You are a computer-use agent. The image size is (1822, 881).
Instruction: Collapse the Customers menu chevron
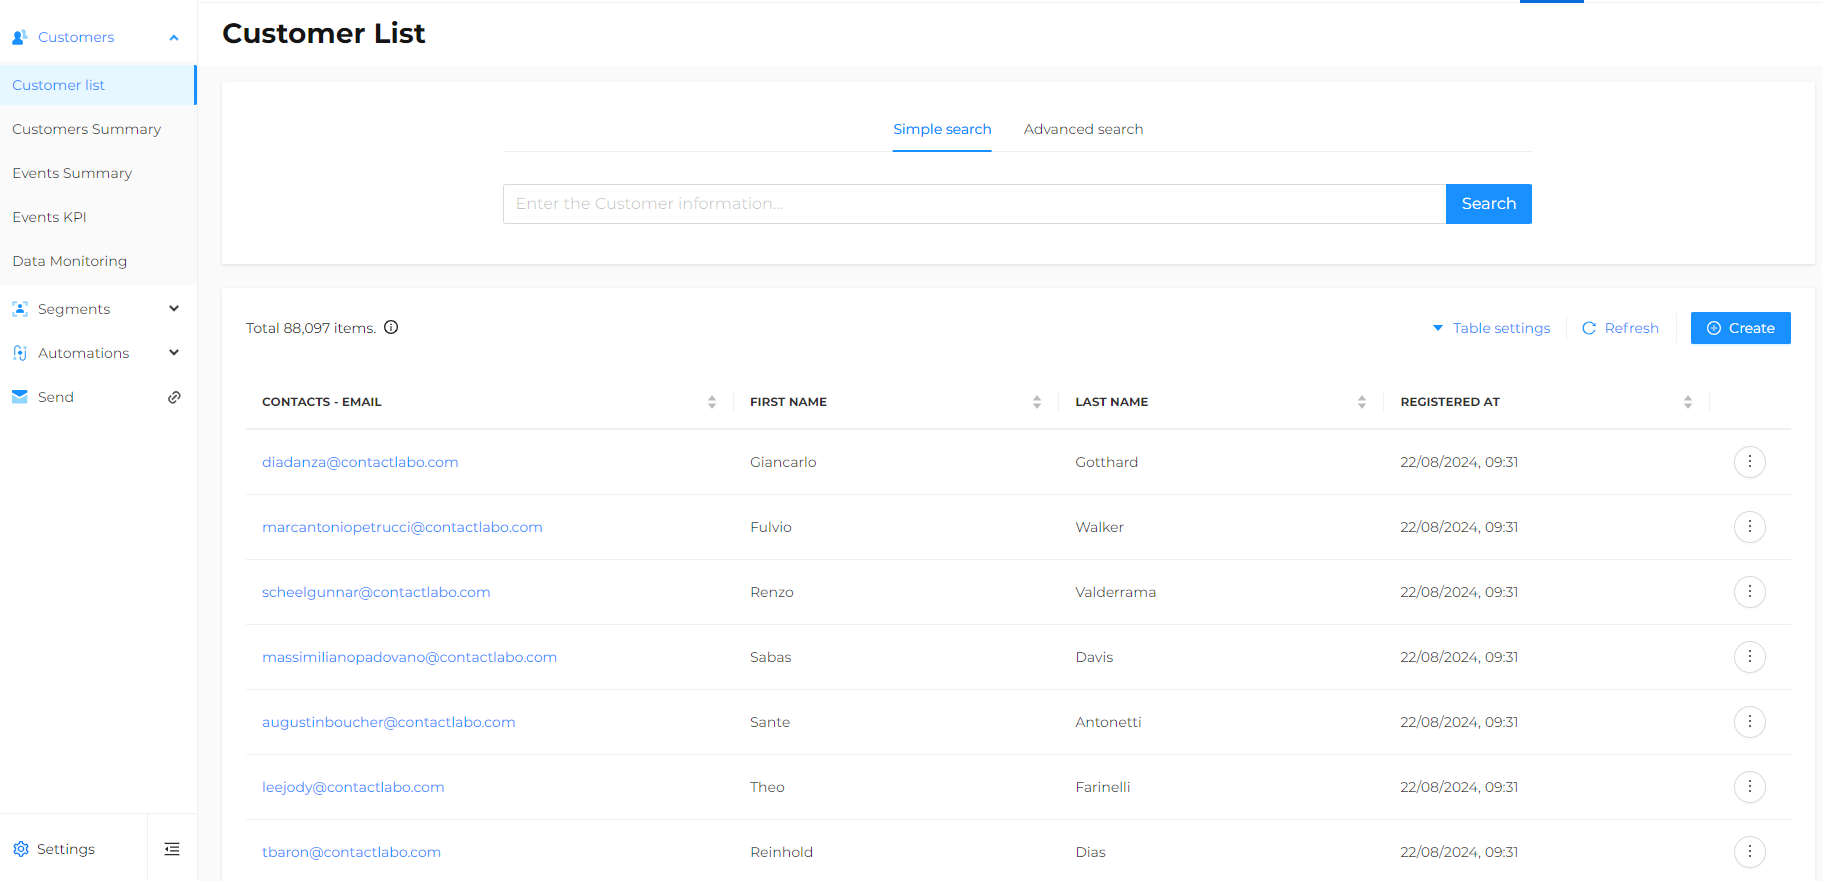coord(174,38)
